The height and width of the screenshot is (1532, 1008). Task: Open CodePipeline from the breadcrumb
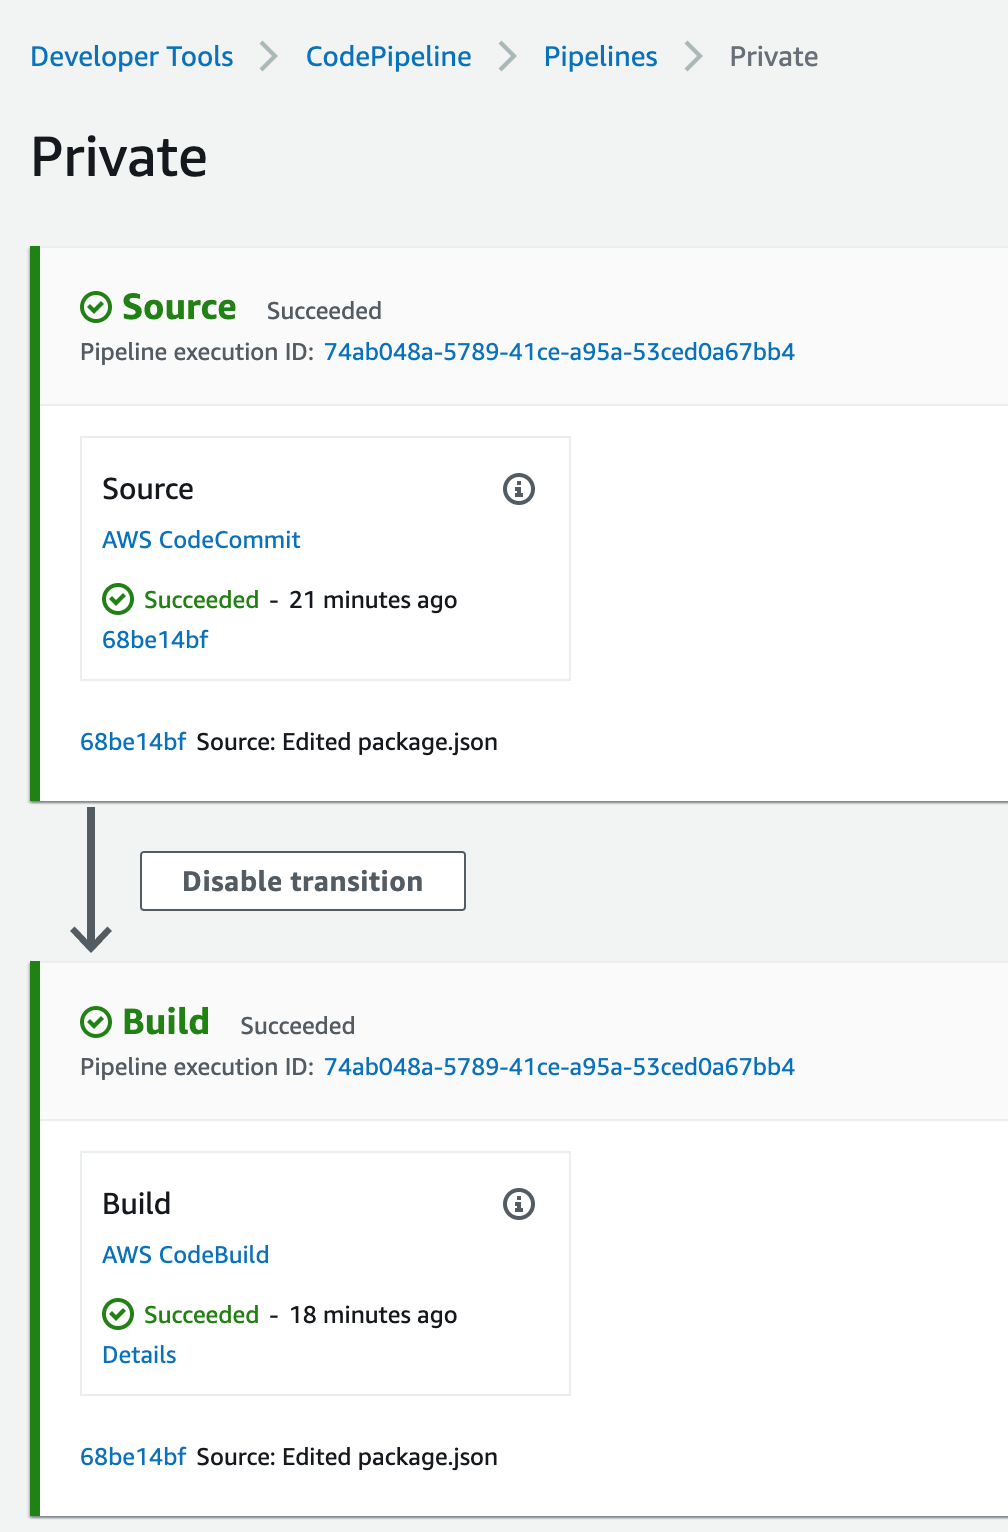click(388, 57)
